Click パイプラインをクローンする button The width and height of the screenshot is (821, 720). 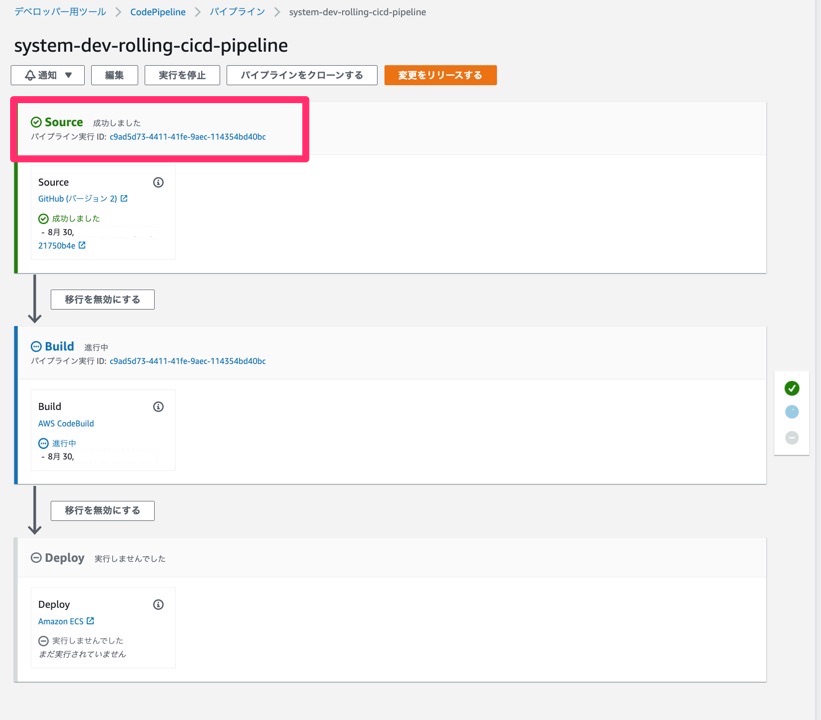[301, 75]
